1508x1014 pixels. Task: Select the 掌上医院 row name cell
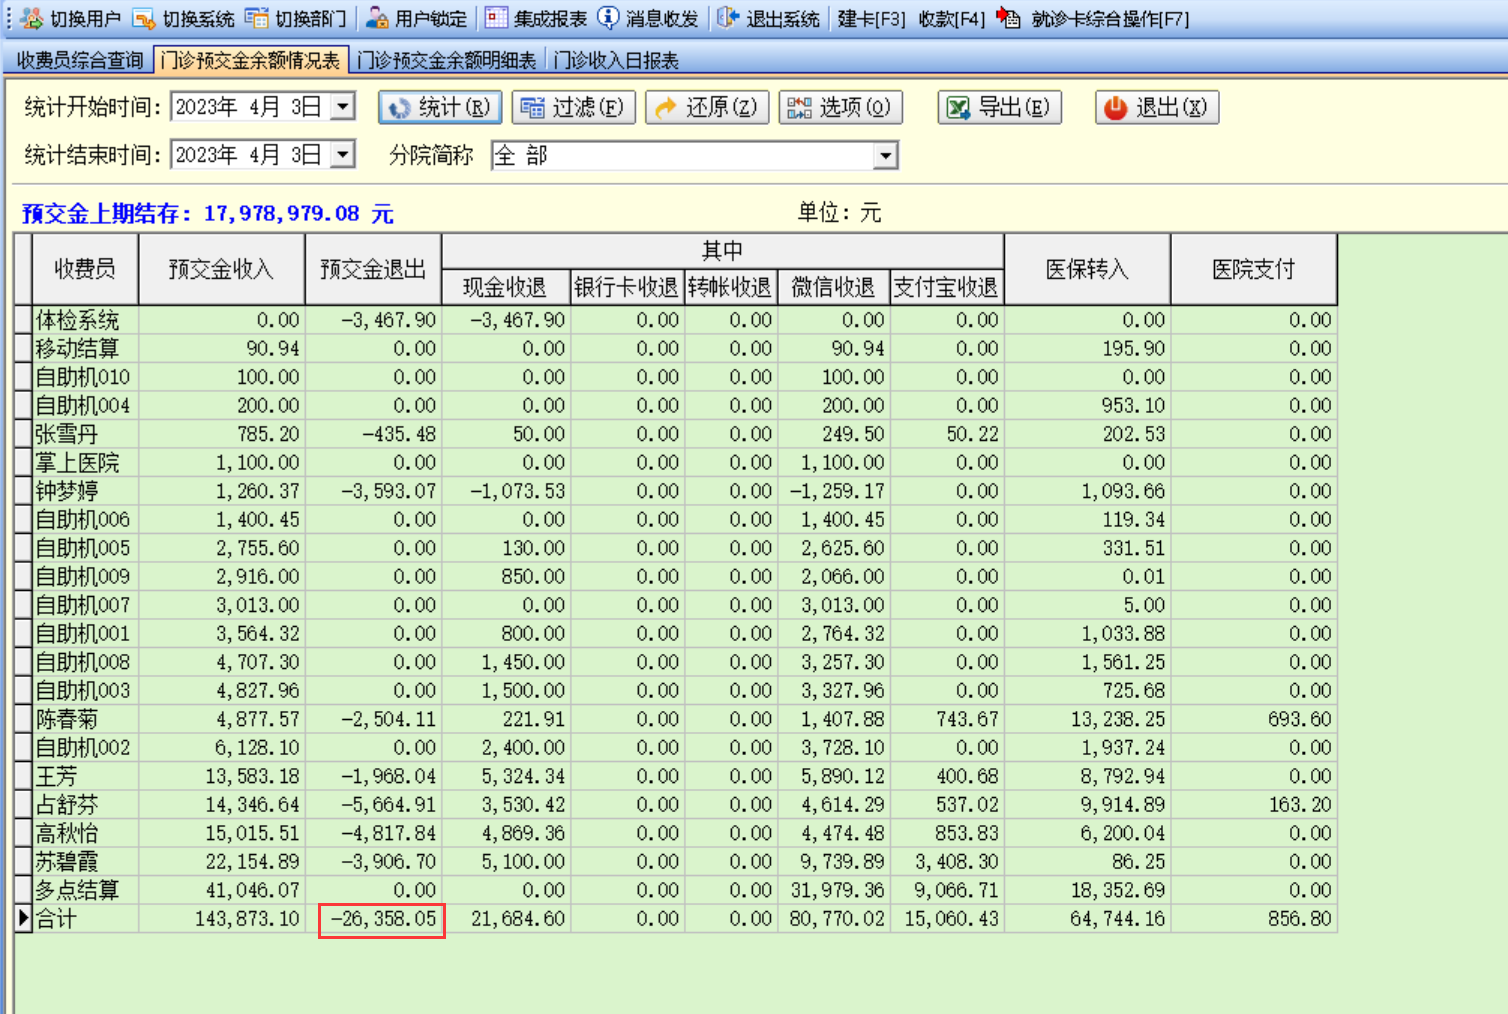(x=85, y=462)
